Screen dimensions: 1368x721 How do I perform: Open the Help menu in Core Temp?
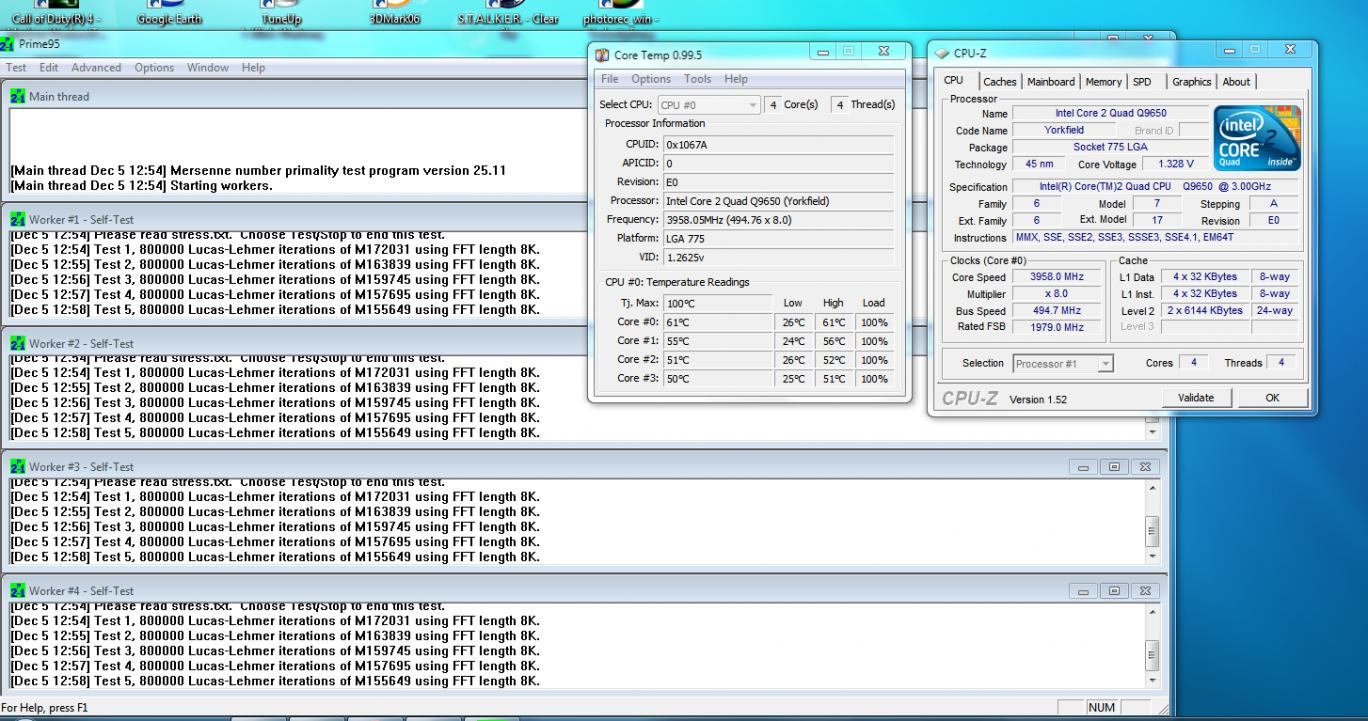point(736,79)
